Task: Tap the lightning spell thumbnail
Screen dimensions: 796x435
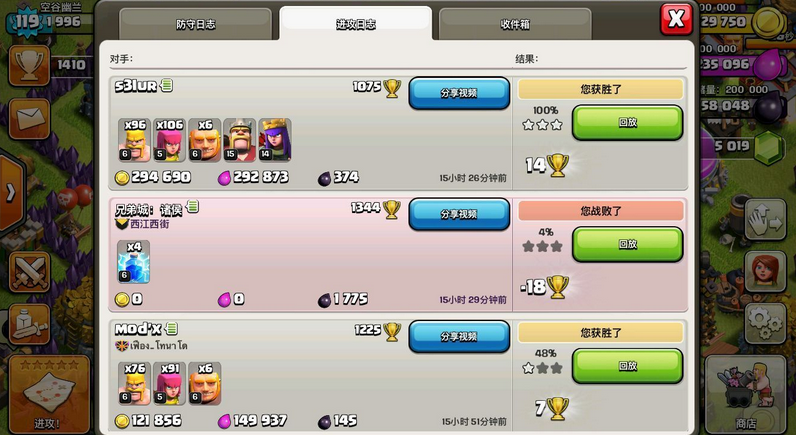Action: [x=134, y=261]
